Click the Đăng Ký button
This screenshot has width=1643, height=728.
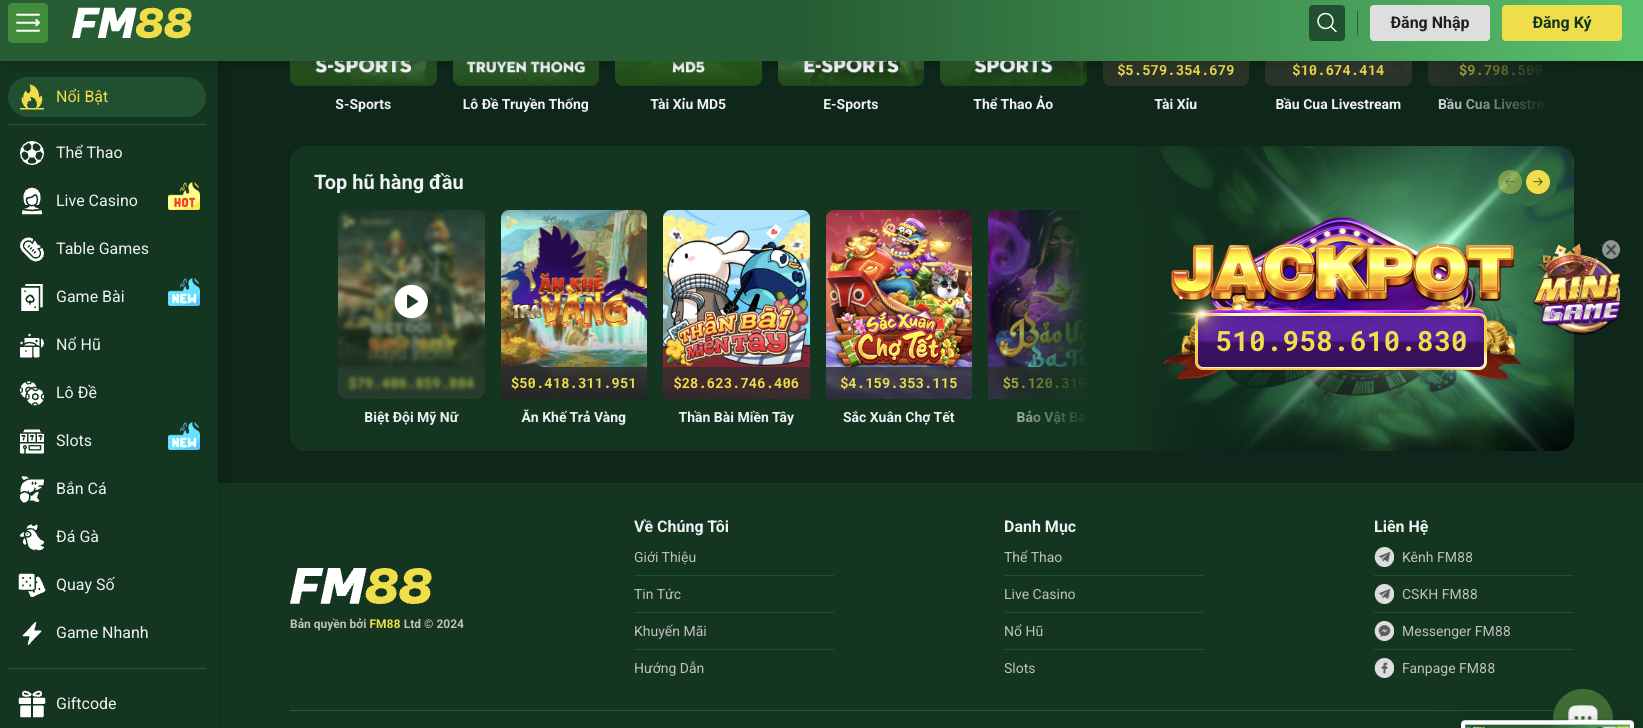[1561, 23]
